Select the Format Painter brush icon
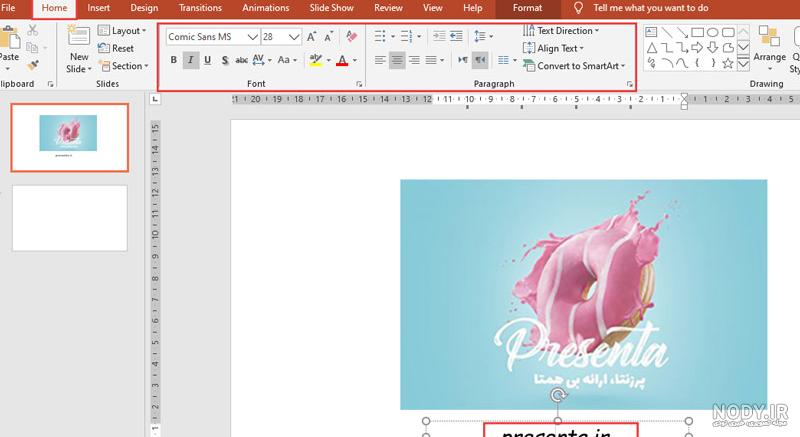Image resolution: width=800 pixels, height=437 pixels. (x=33, y=65)
